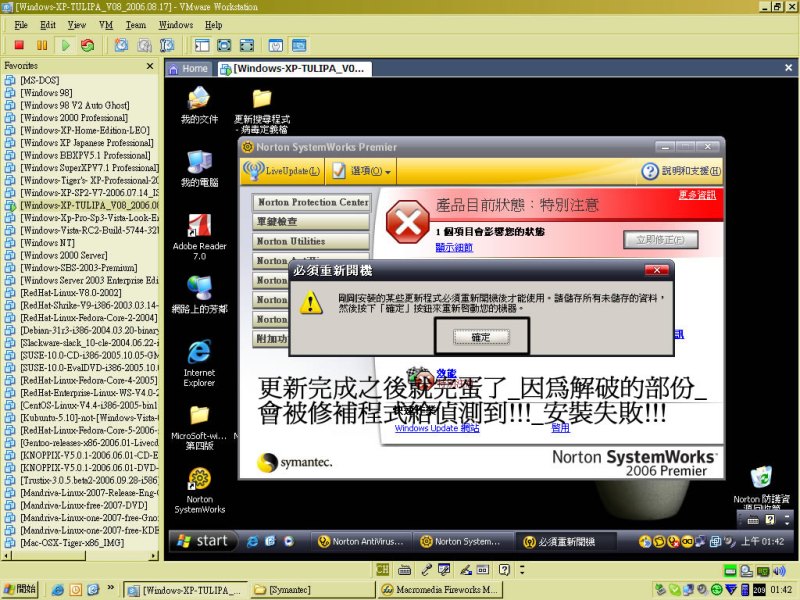
Task: Click the green Power On play icon
Action: tap(65, 45)
